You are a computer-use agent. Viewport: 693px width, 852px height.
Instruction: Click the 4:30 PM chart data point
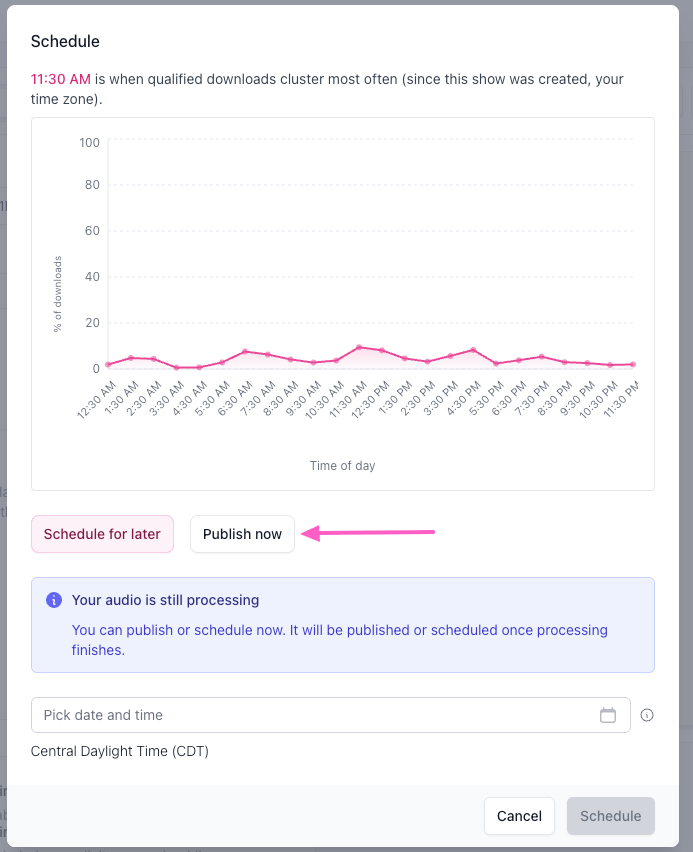(x=473, y=350)
